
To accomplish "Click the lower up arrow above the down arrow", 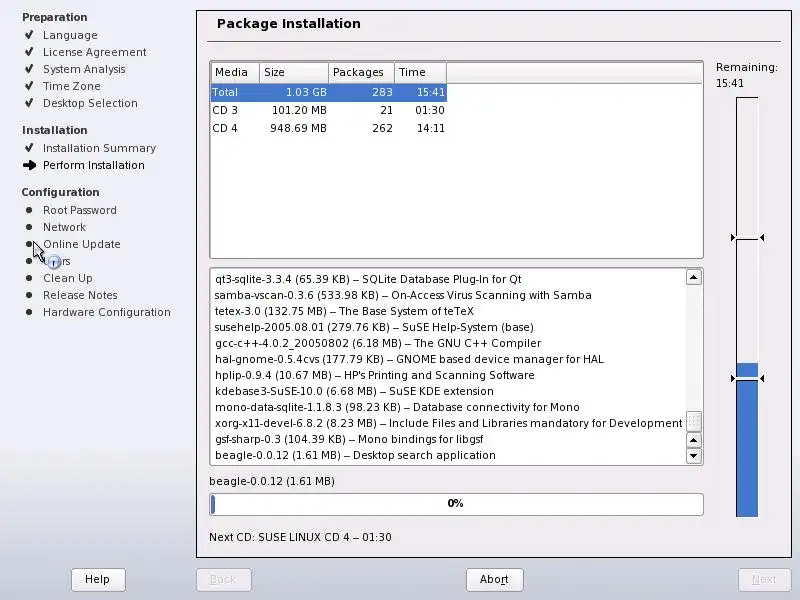I will pyautogui.click(x=693, y=440).
